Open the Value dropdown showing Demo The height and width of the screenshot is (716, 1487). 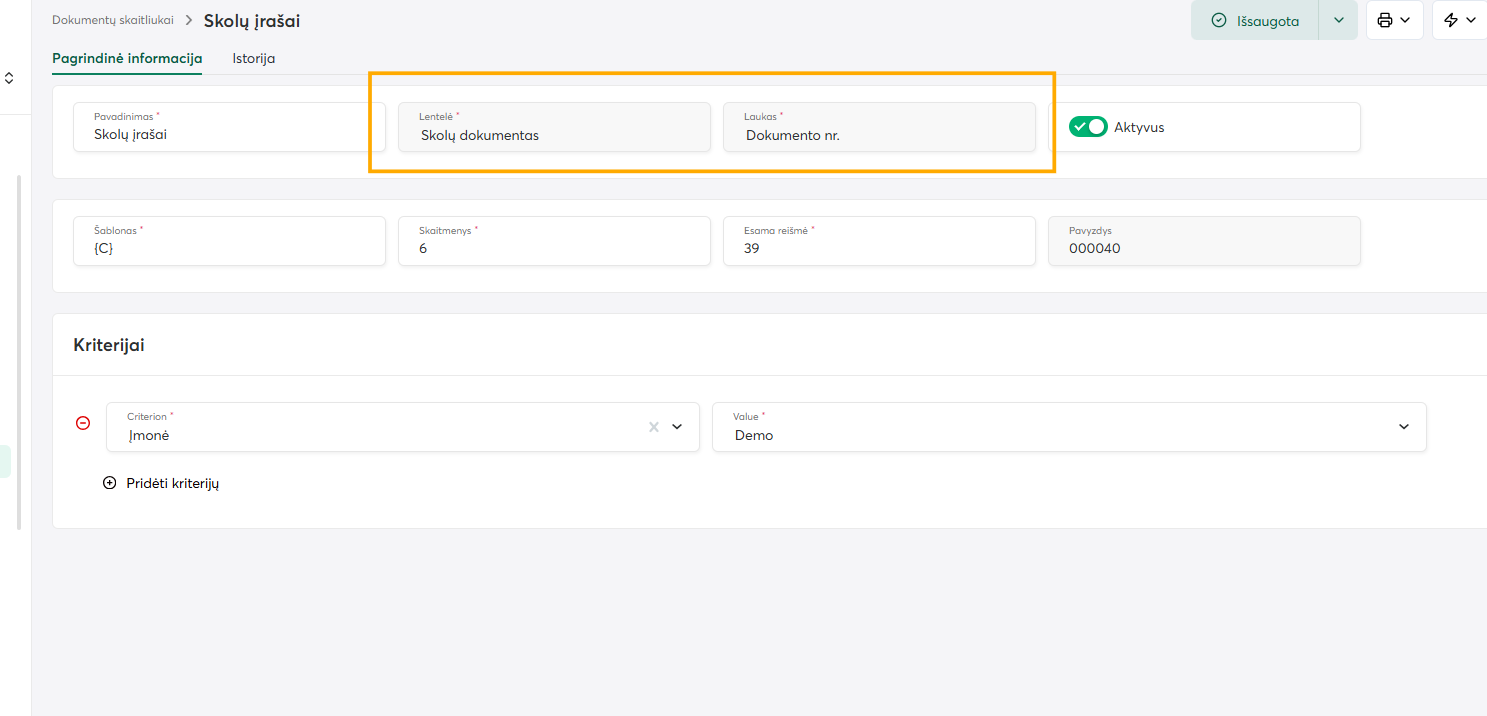1403,427
